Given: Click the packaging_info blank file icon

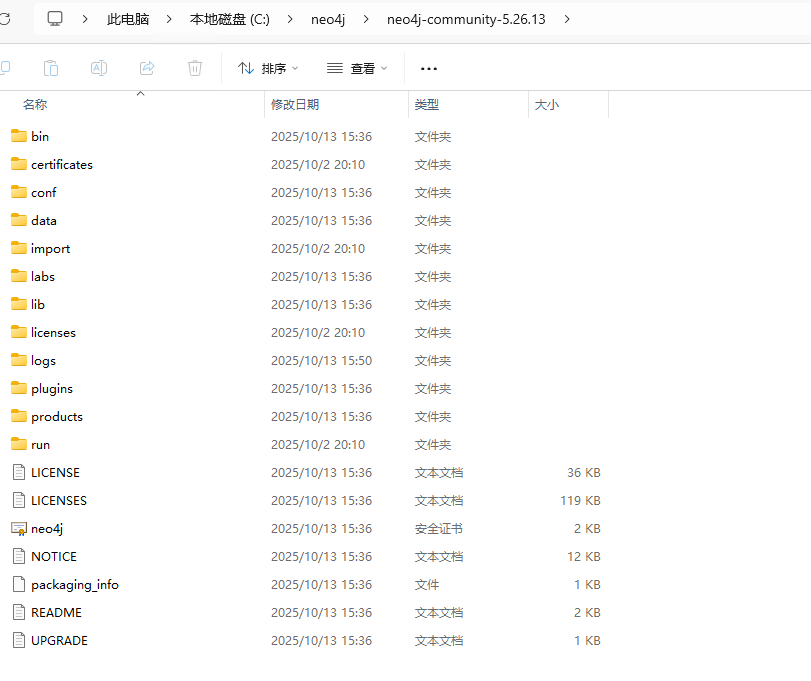Looking at the screenshot, I should 19,584.
